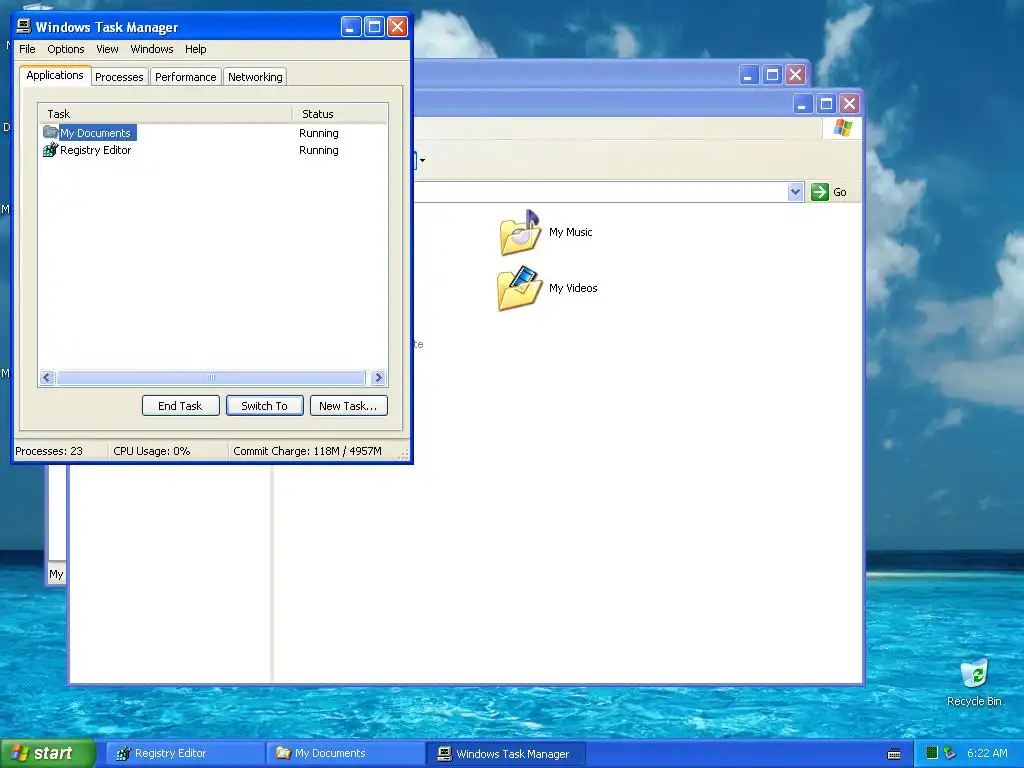Click the Task column header
Viewport: 1024px width, 768px height.
tap(165, 114)
